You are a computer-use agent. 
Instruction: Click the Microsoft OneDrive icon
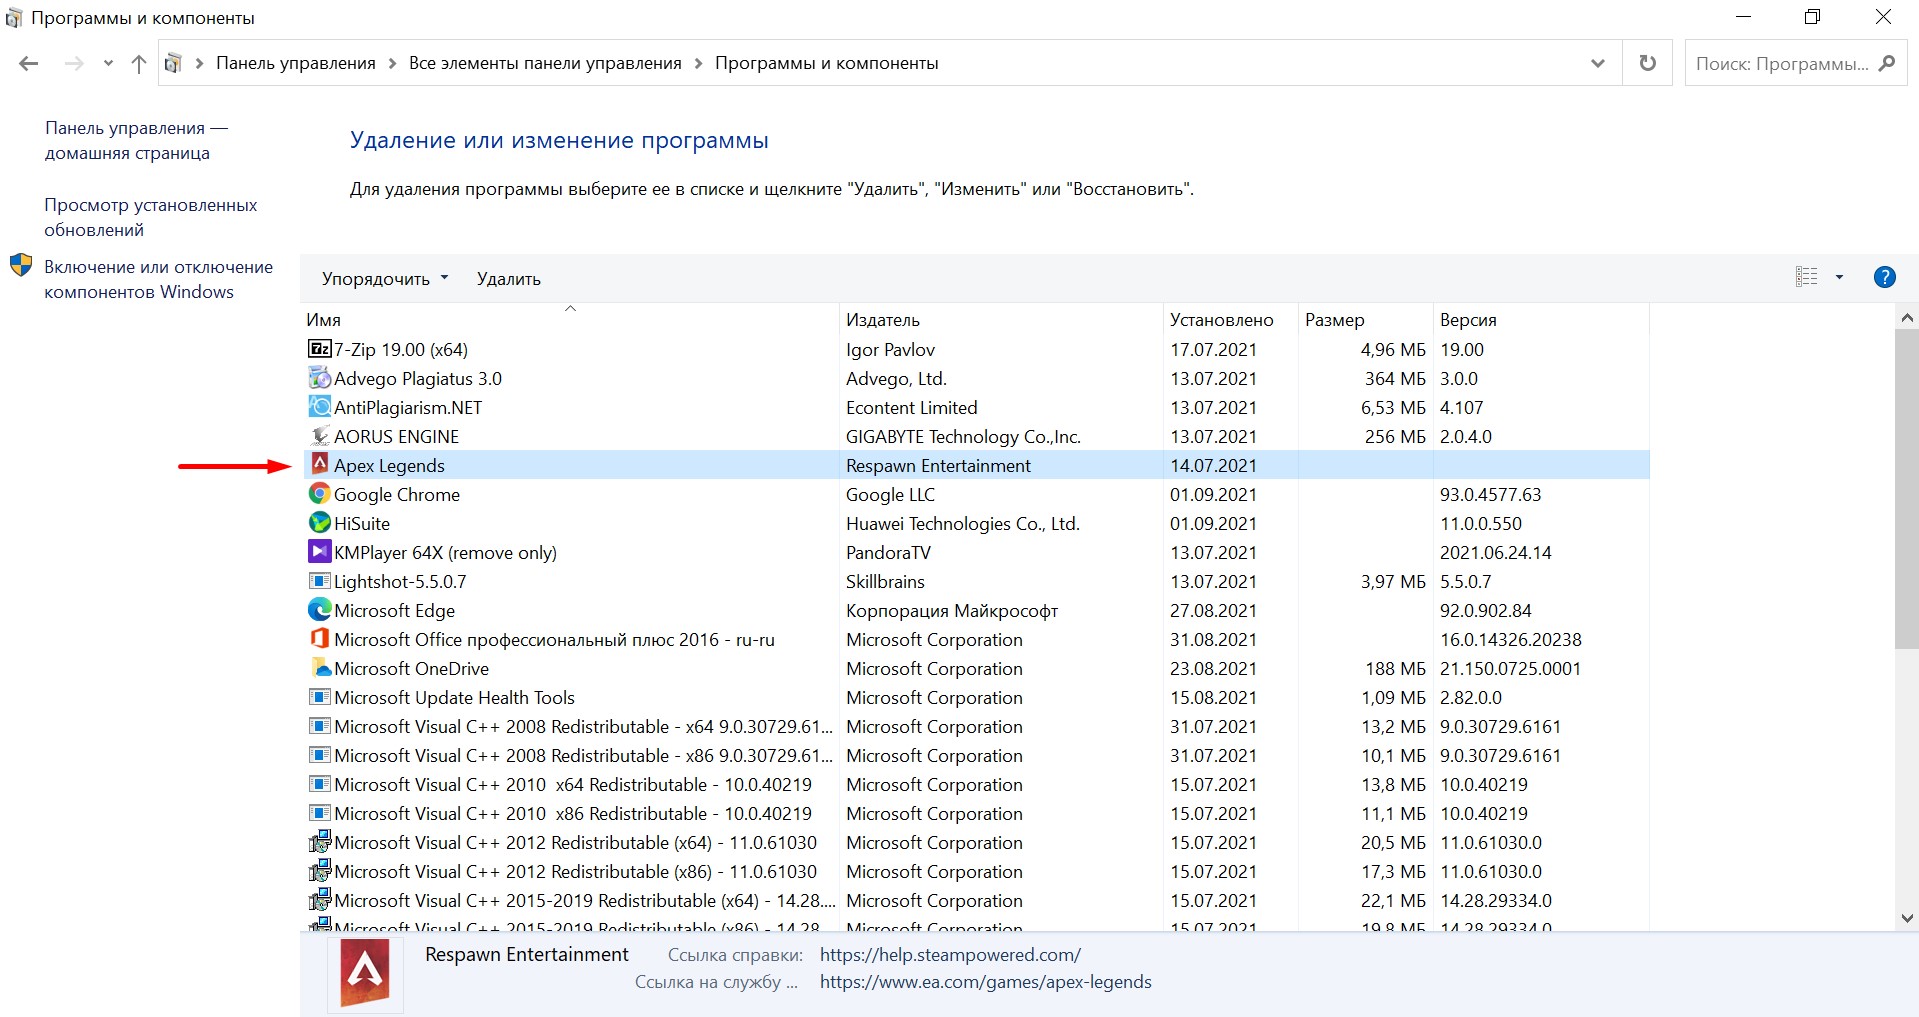coord(320,668)
